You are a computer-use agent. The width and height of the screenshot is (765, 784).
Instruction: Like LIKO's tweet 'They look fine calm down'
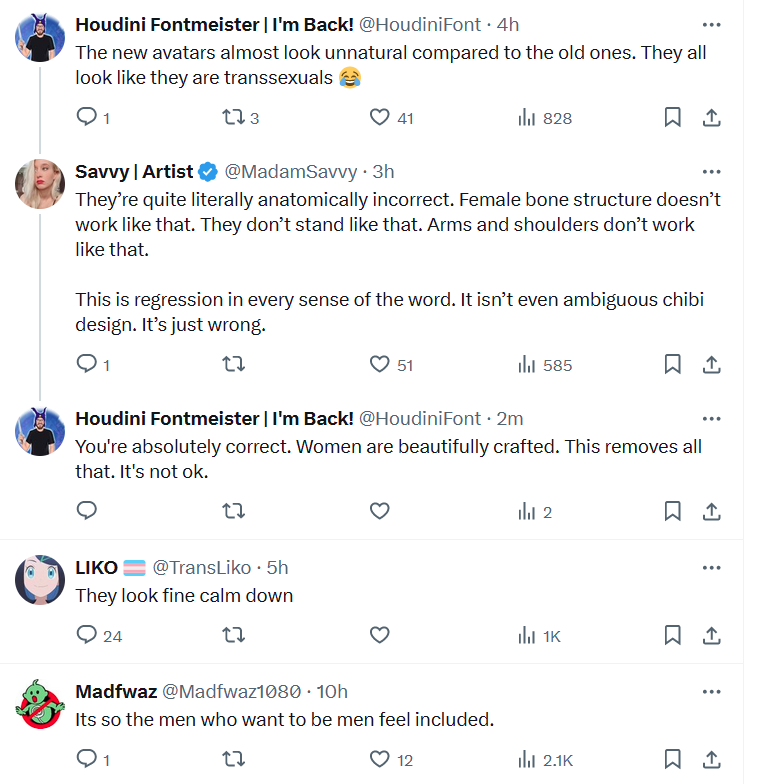(380, 635)
